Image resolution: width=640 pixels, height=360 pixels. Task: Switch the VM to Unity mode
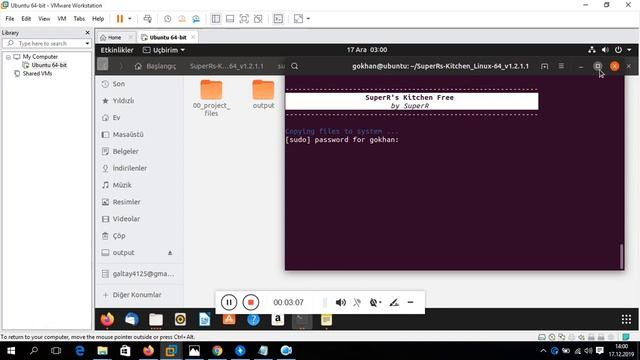[x=258, y=19]
